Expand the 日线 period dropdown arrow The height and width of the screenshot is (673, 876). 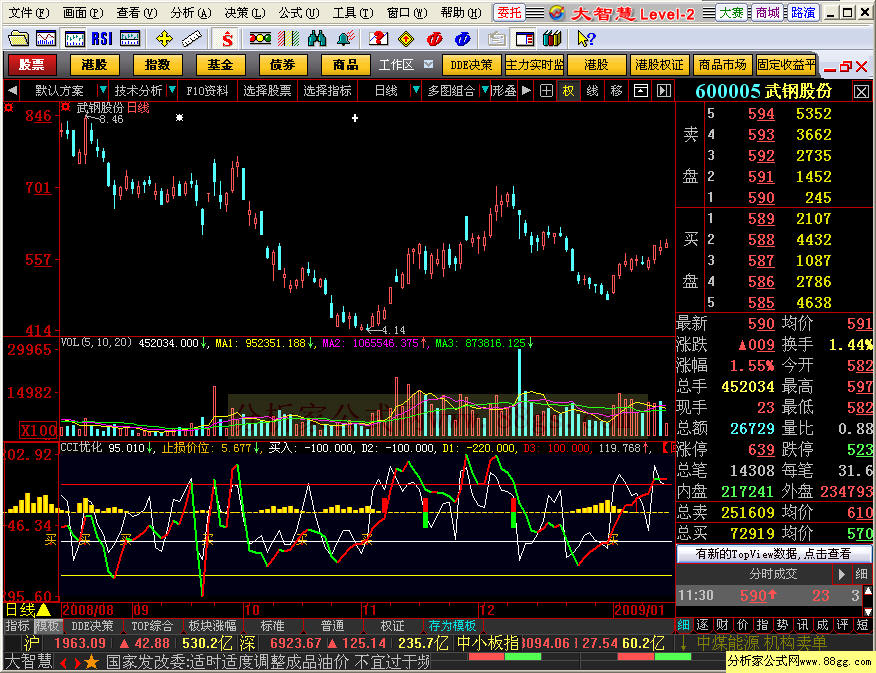coord(415,90)
